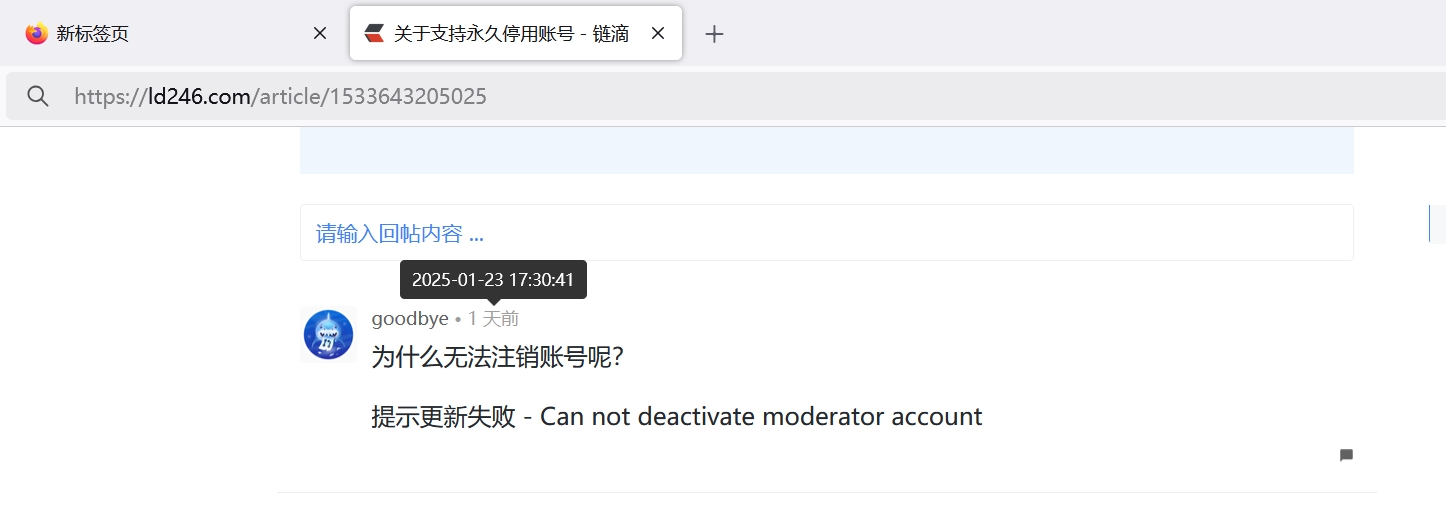Click the 链滴 favicon on active tab
Viewport: 1446px width, 508px height.
click(374, 34)
